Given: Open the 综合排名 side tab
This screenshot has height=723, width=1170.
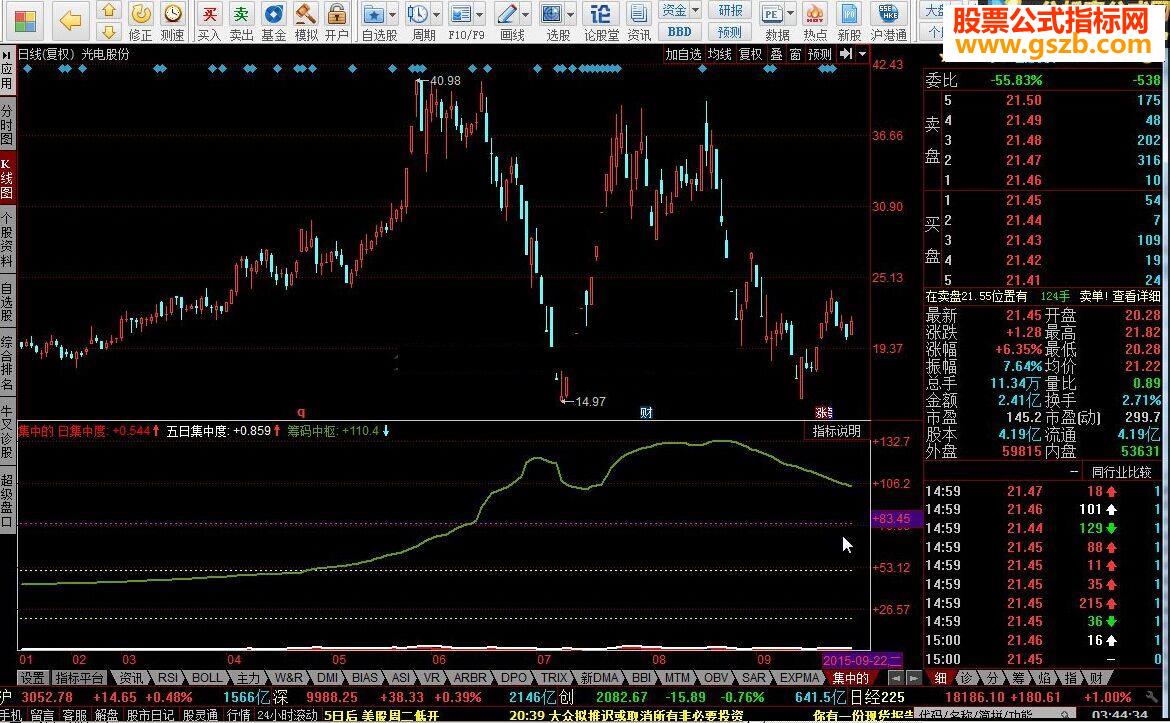Looking at the screenshot, I should coord(7,363).
